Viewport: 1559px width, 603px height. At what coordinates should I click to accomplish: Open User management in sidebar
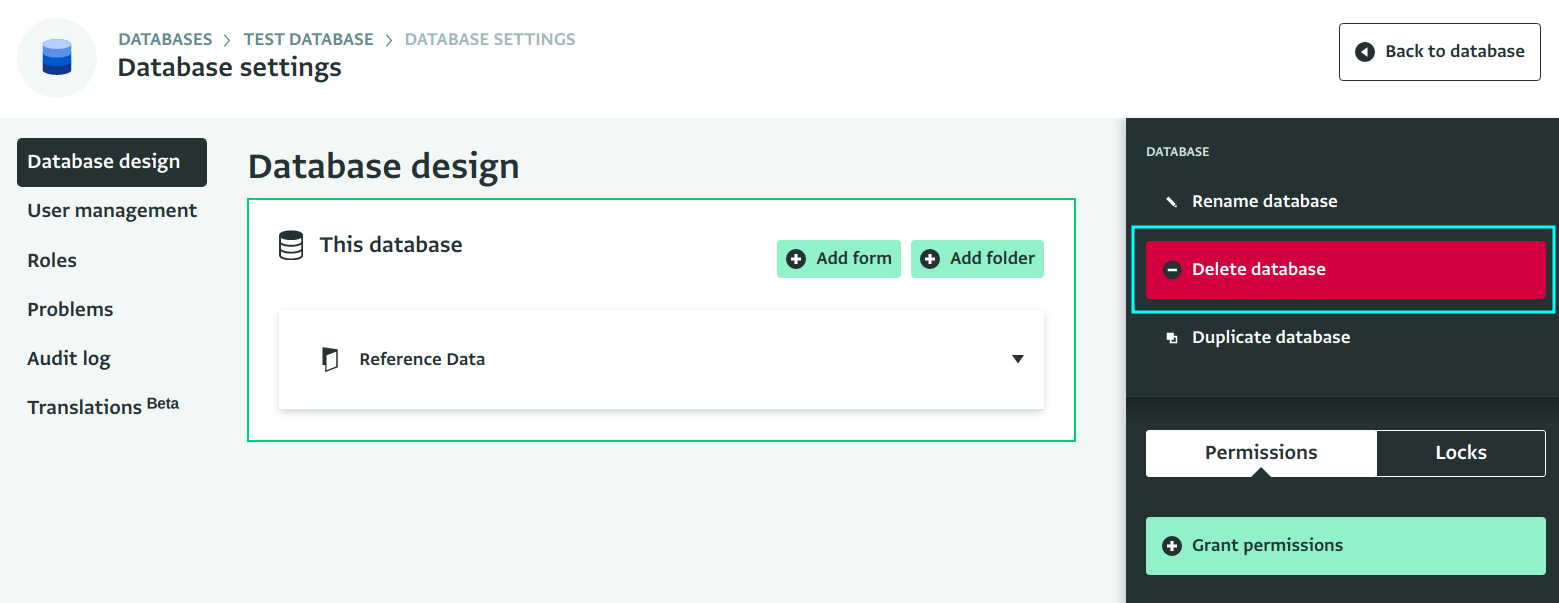tap(112, 211)
